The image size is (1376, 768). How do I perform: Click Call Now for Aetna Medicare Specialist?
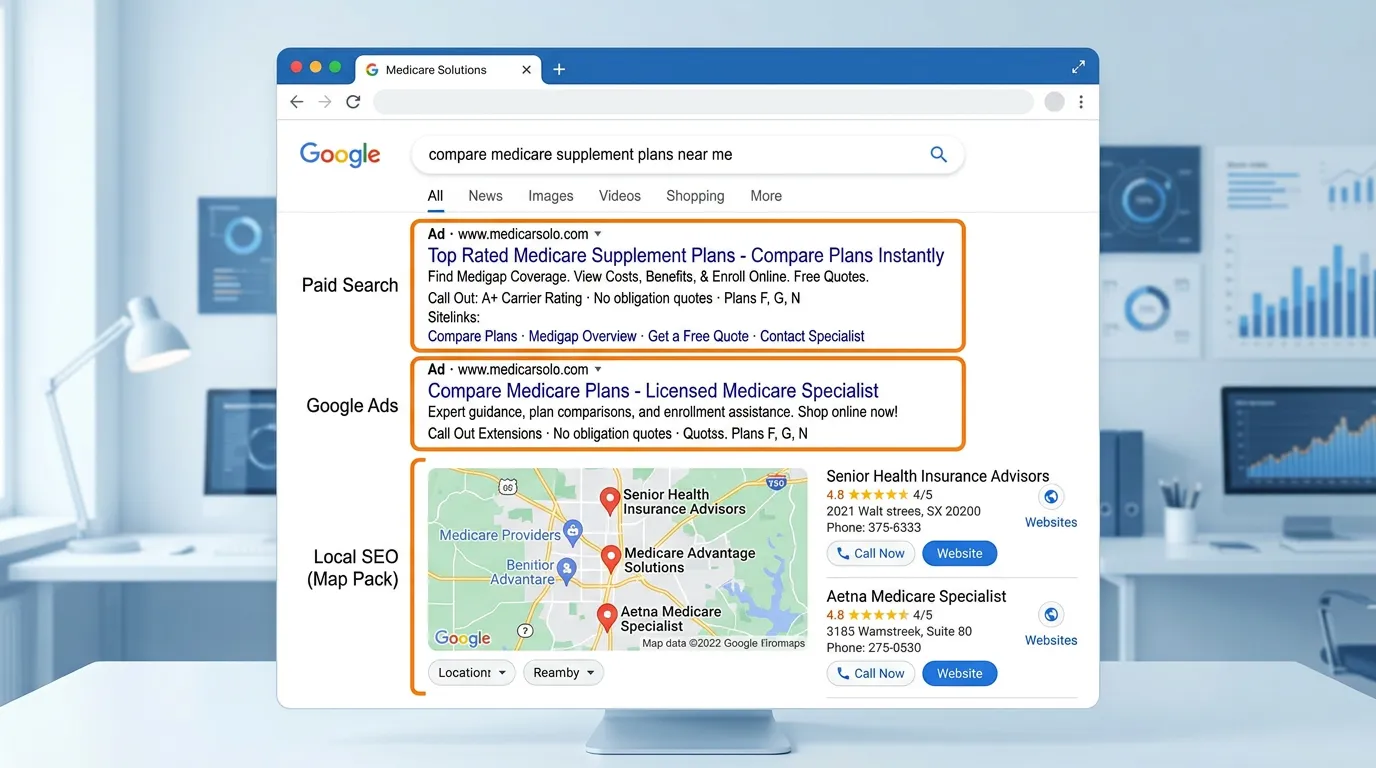tap(870, 673)
